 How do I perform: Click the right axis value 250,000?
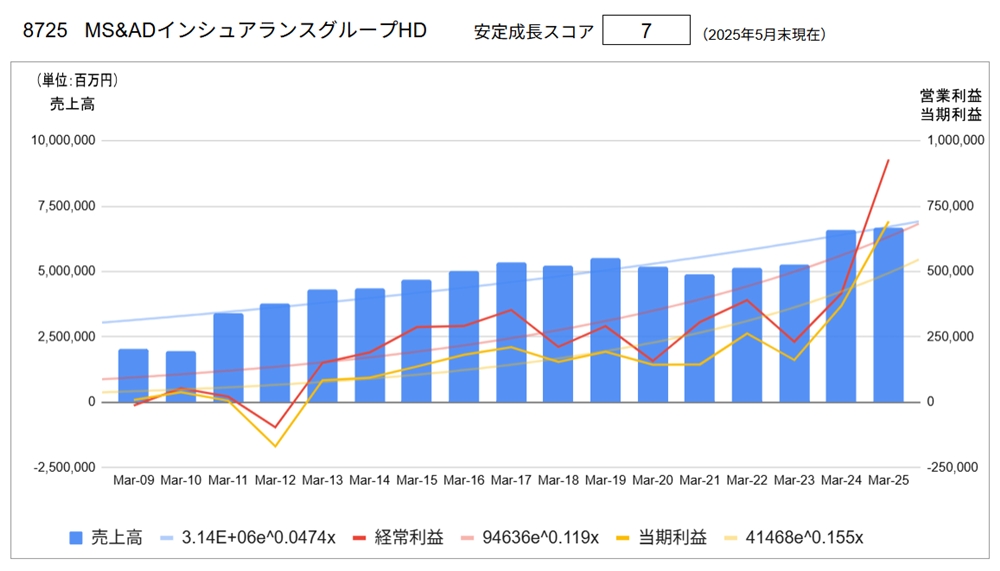[950, 337]
